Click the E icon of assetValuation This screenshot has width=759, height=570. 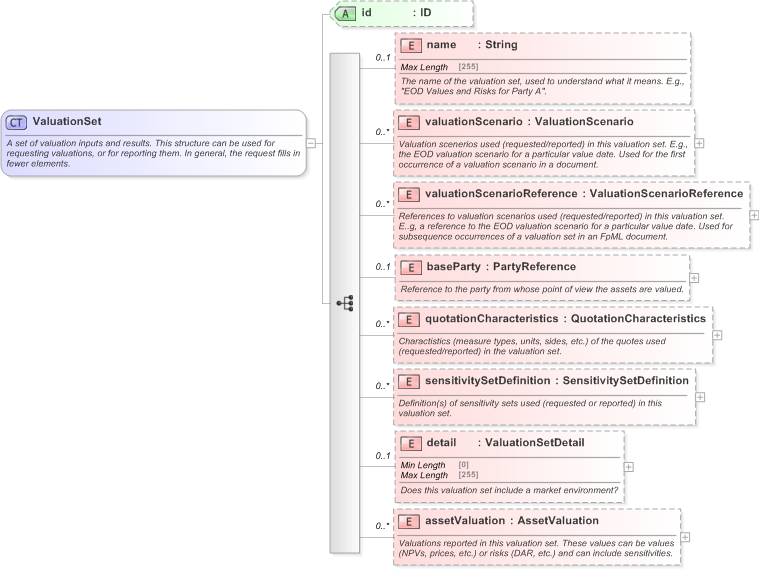(x=409, y=522)
